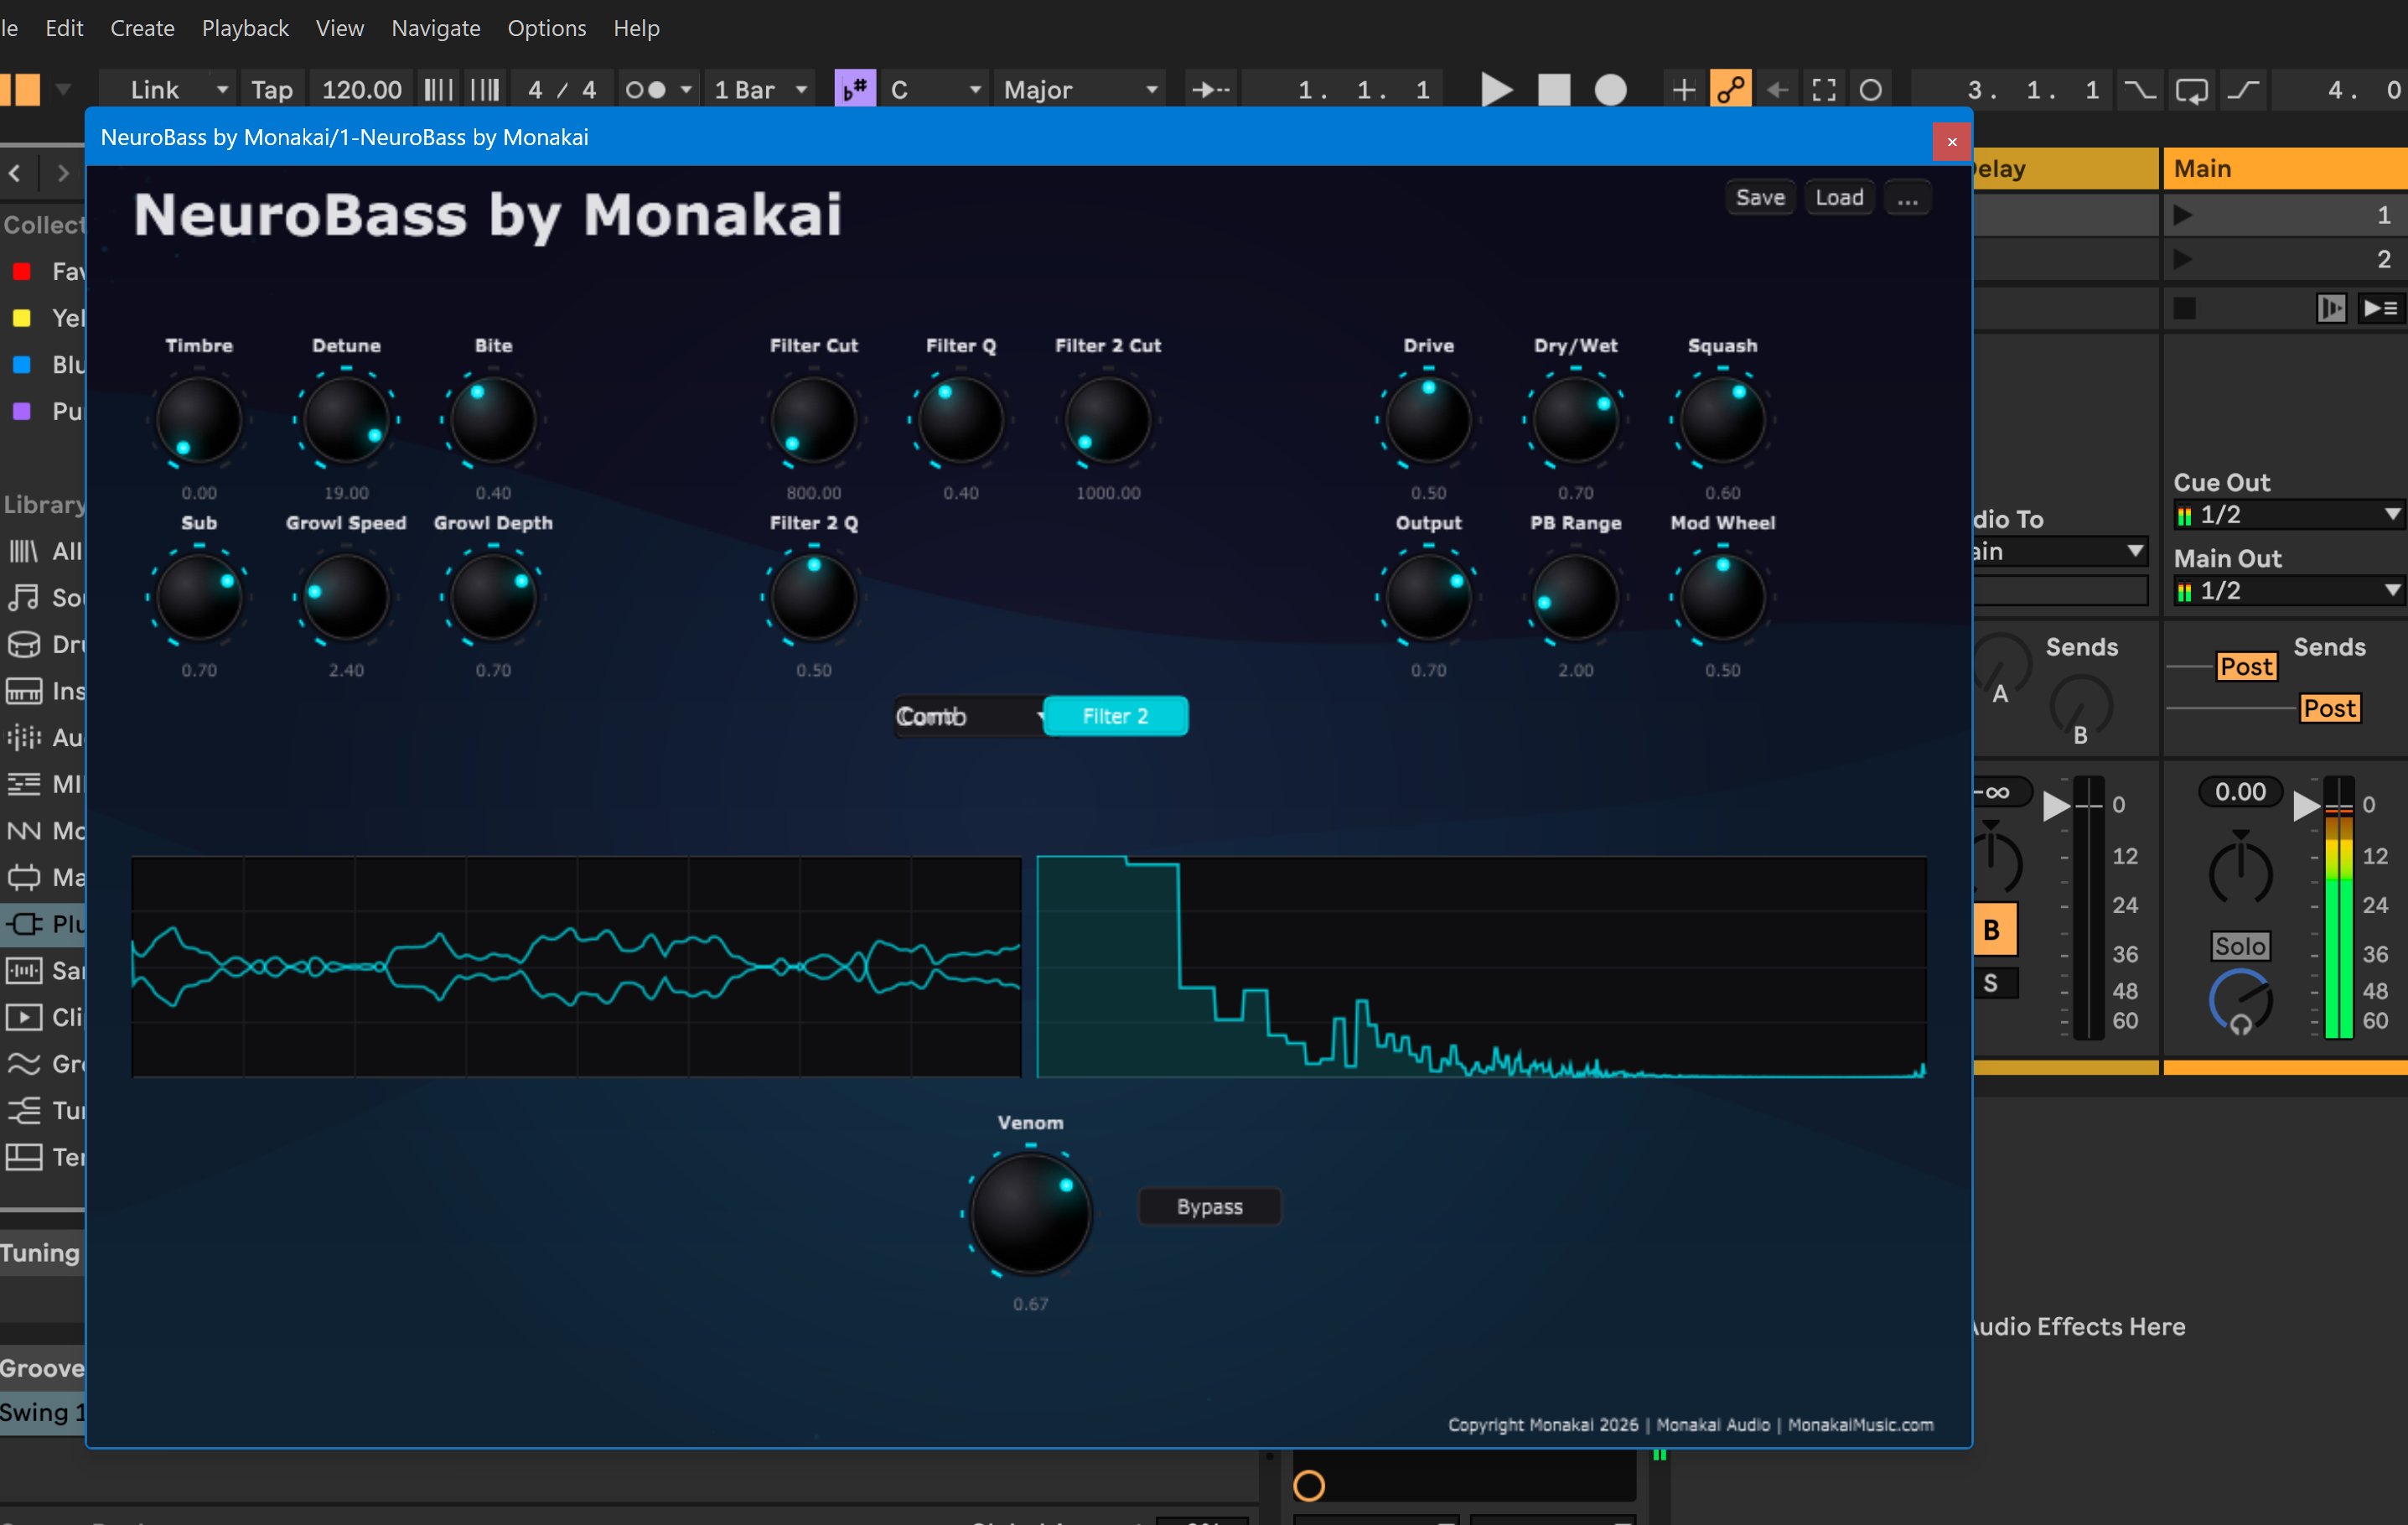Click the Nudge Up phase icon
The width and height of the screenshot is (2408, 1525).
click(485, 90)
